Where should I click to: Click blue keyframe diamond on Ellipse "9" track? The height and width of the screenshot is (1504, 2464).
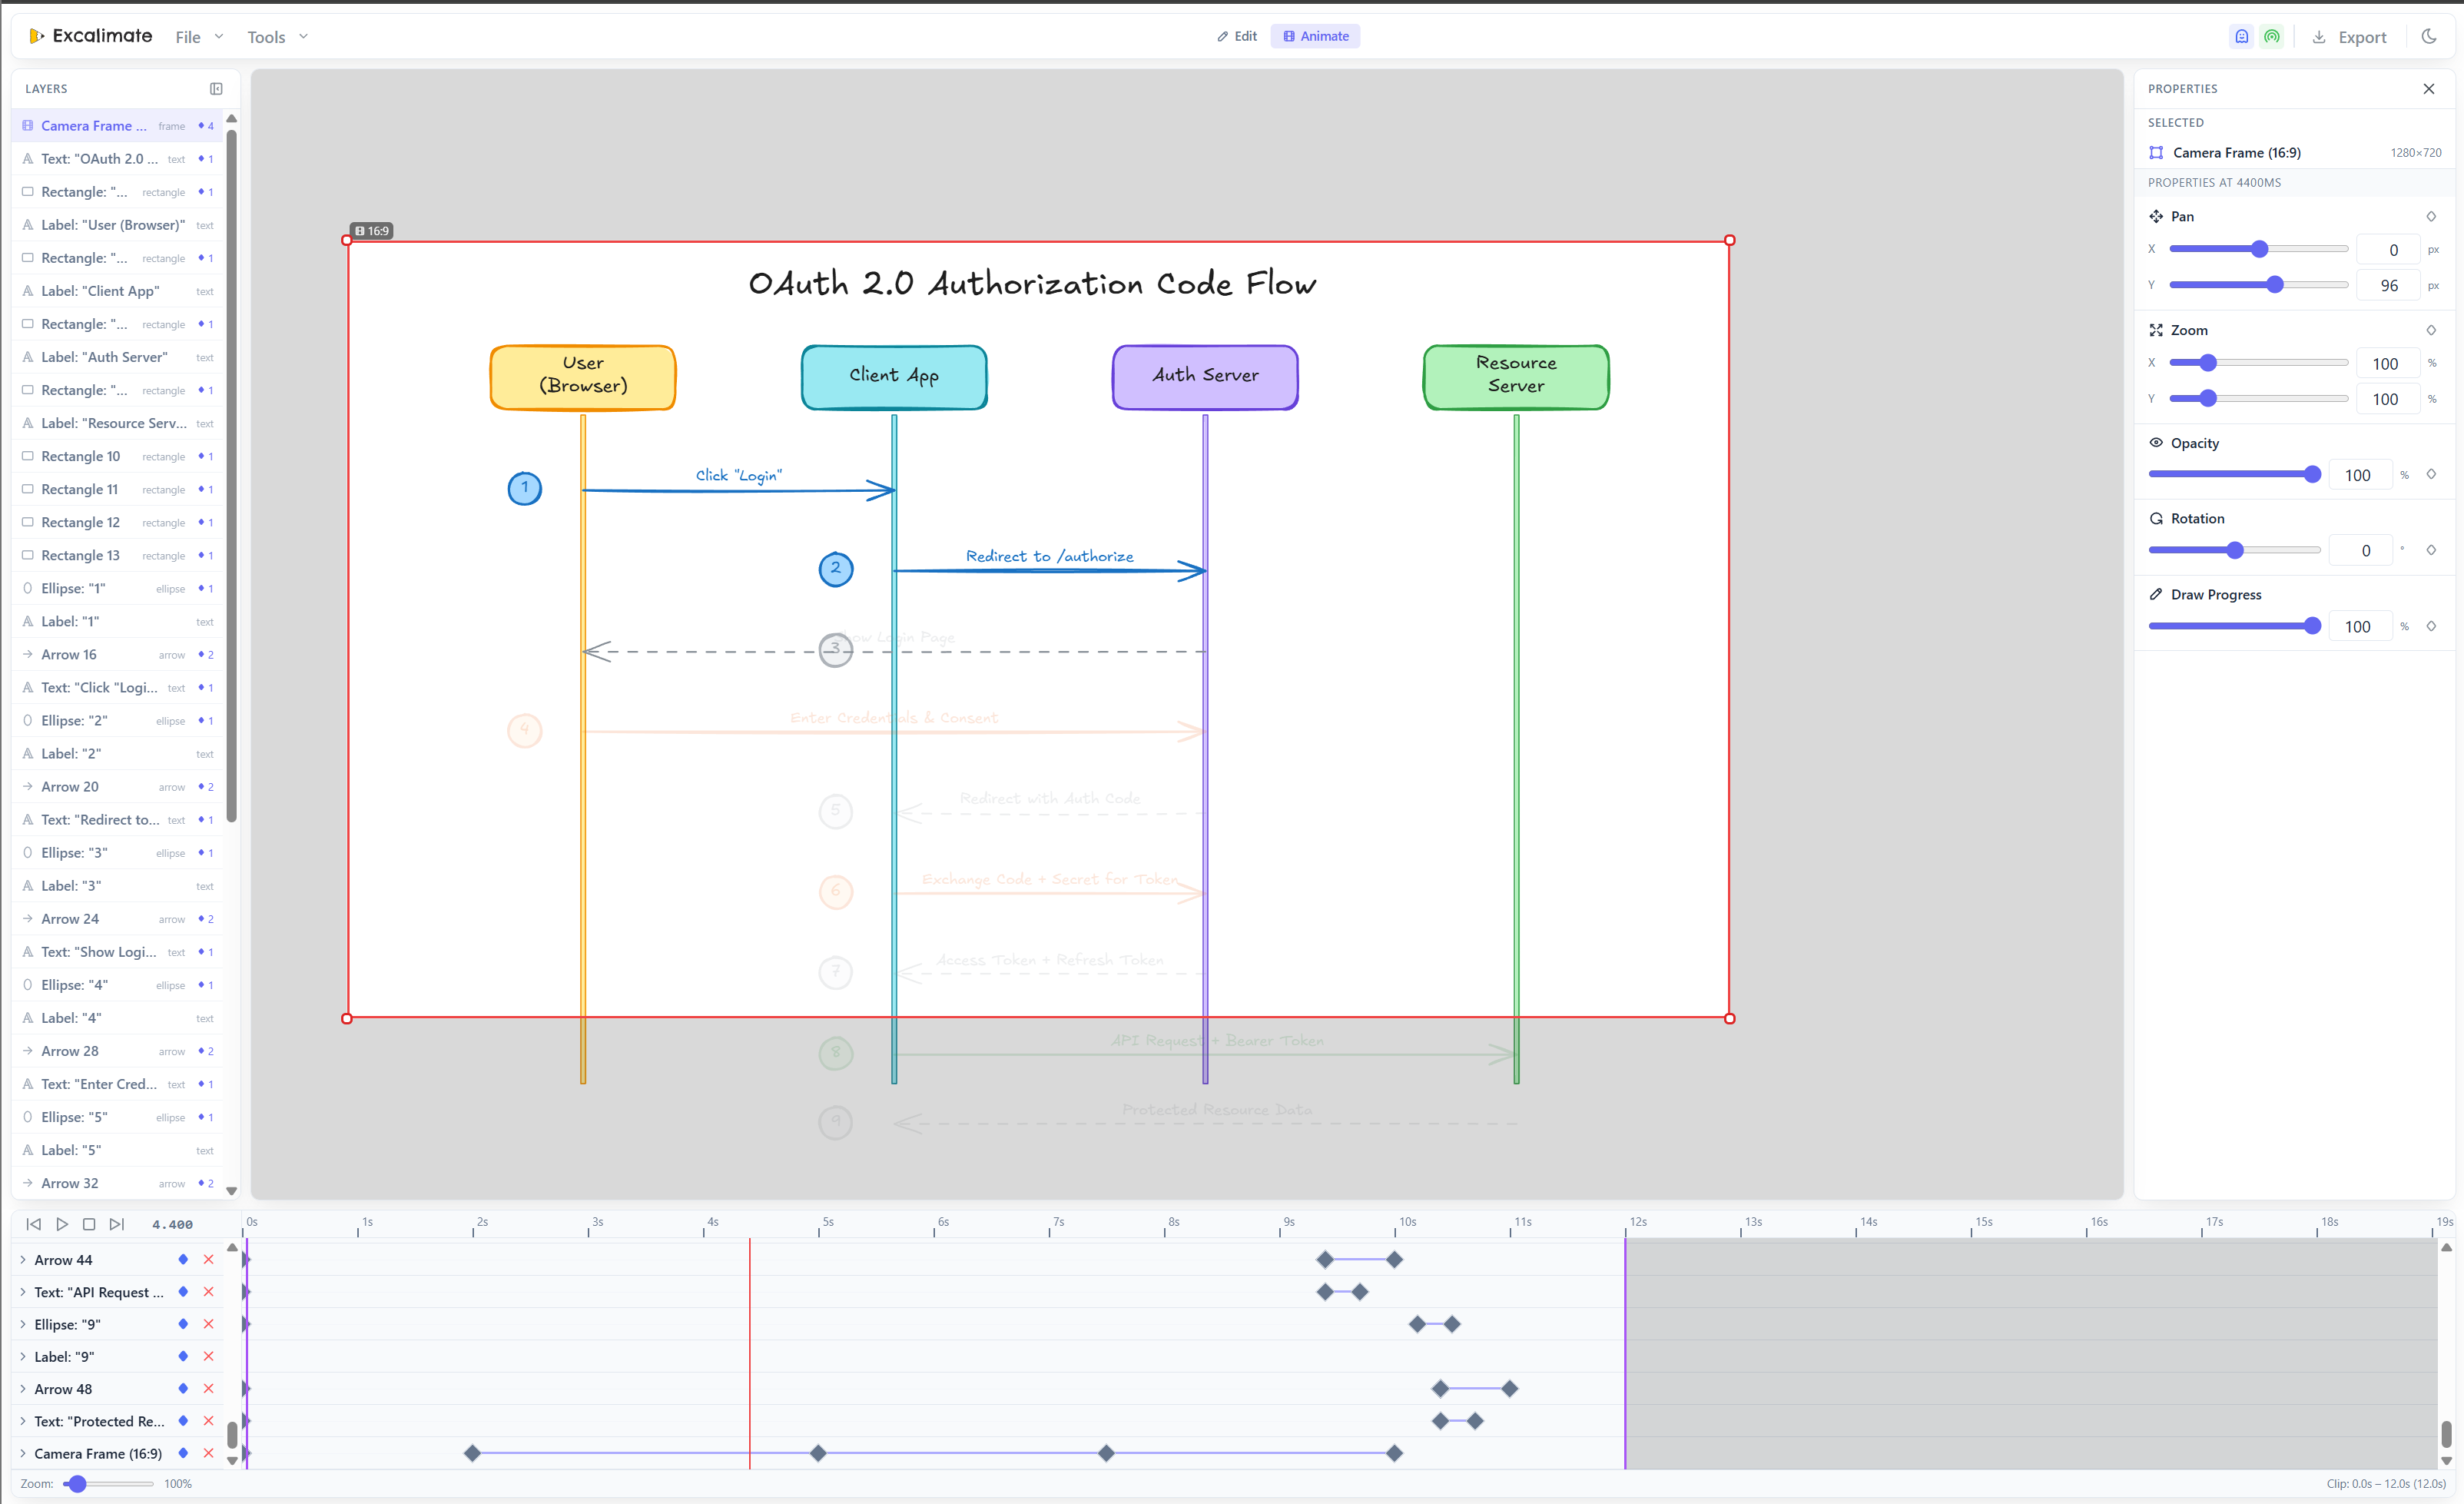coord(183,1324)
